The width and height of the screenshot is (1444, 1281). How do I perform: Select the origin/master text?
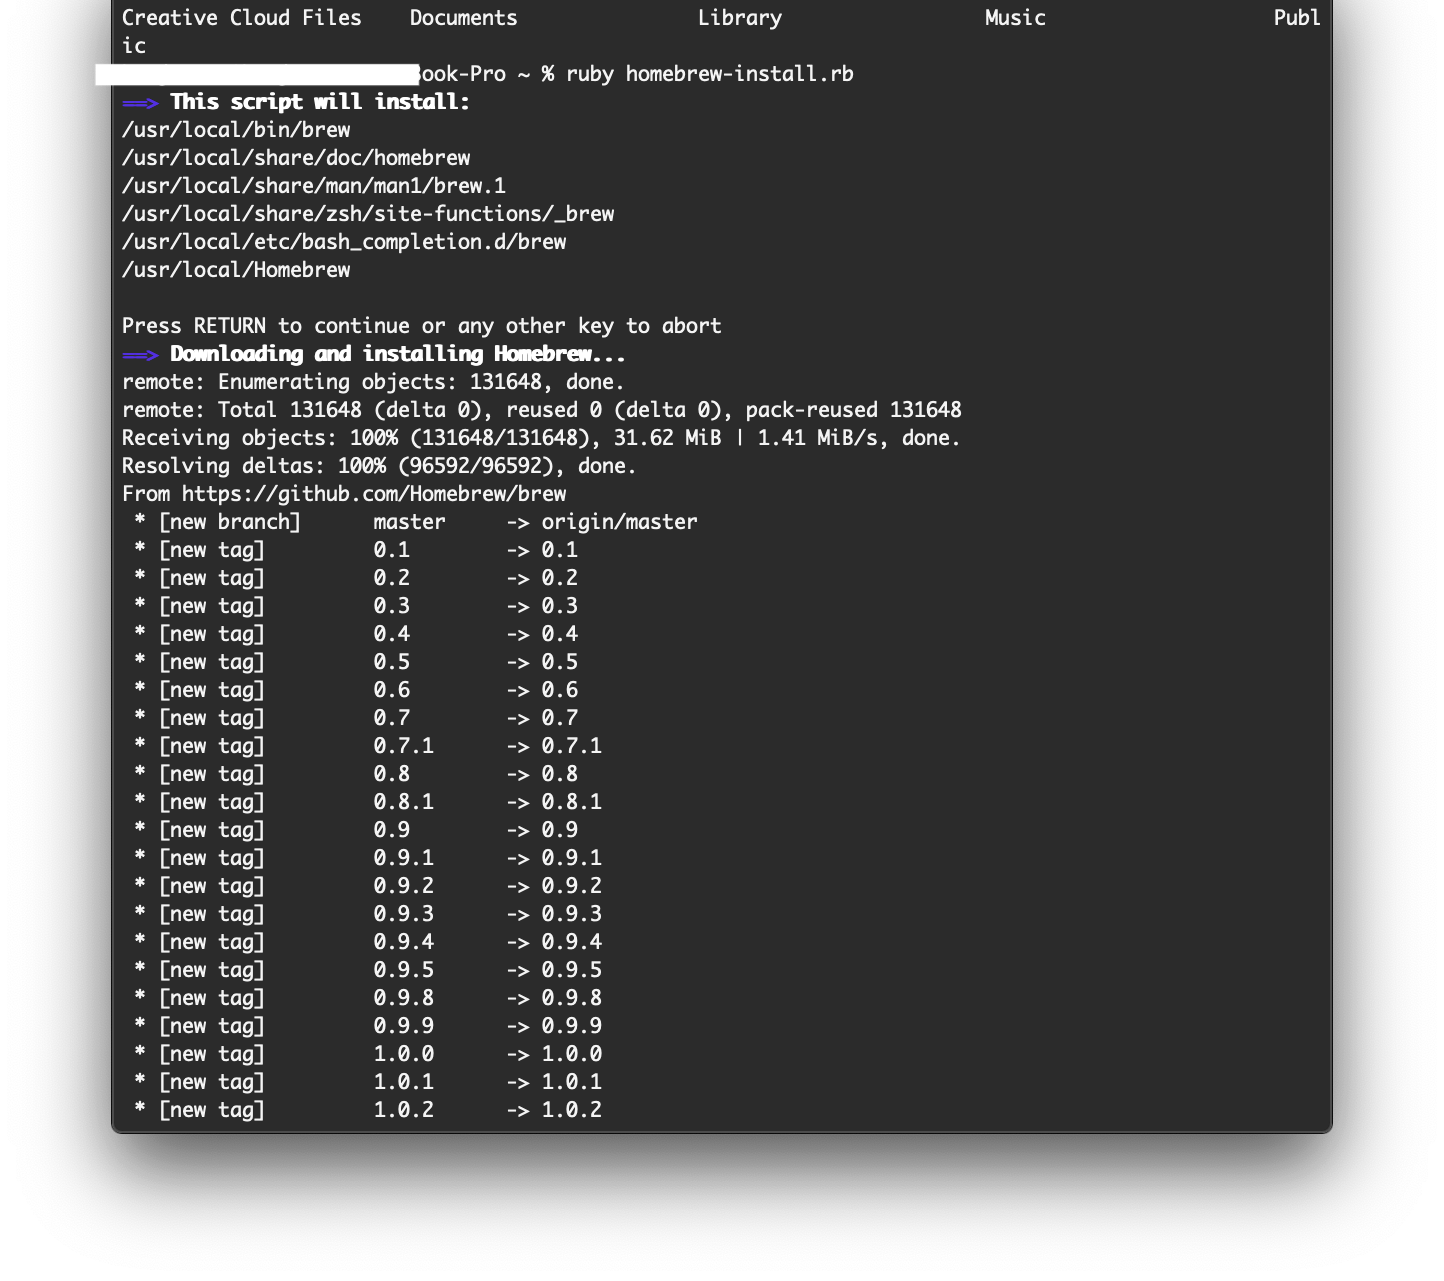620,522
